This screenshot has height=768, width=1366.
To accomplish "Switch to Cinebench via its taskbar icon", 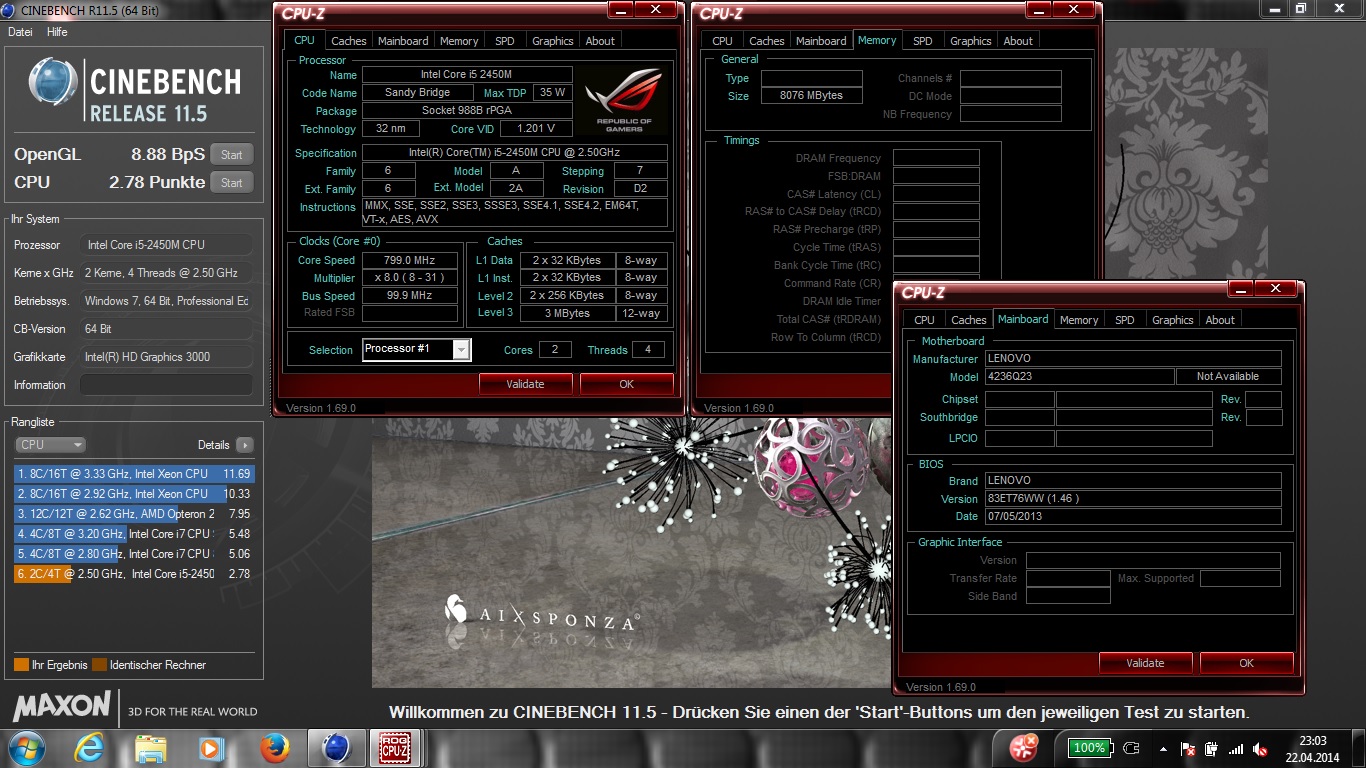I will [x=336, y=748].
